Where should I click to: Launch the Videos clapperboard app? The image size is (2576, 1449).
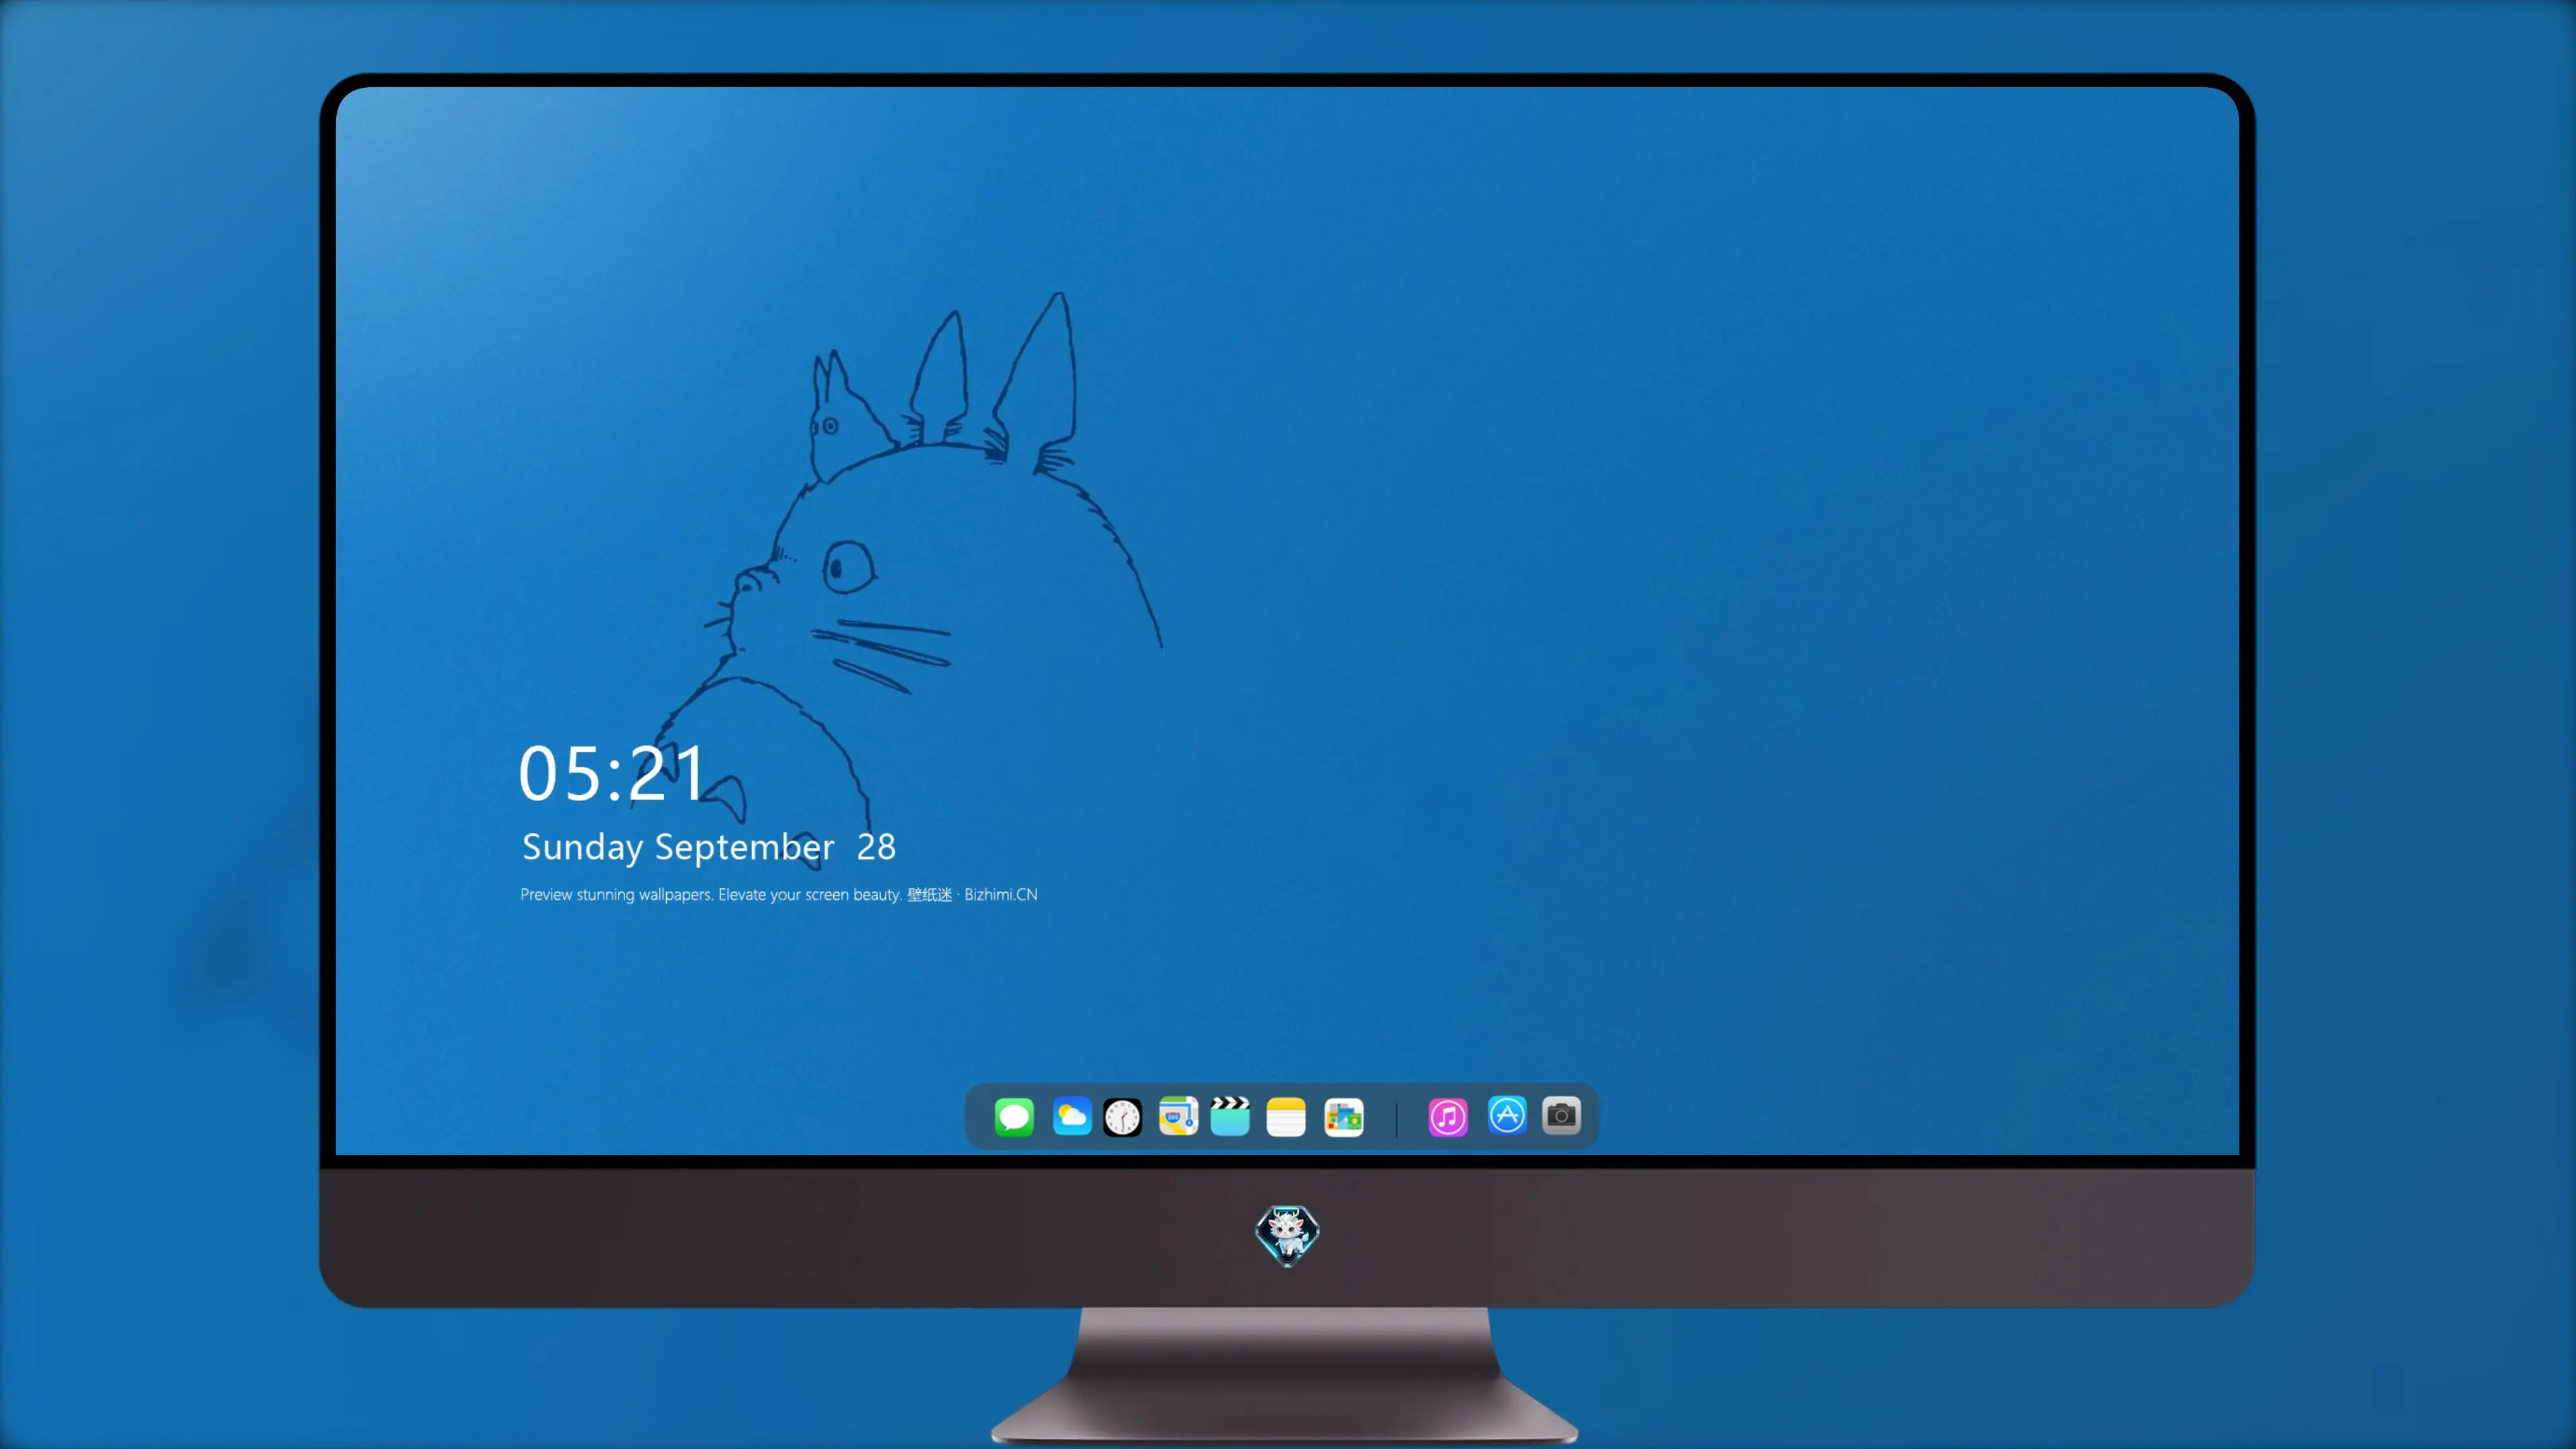pyautogui.click(x=1230, y=1116)
